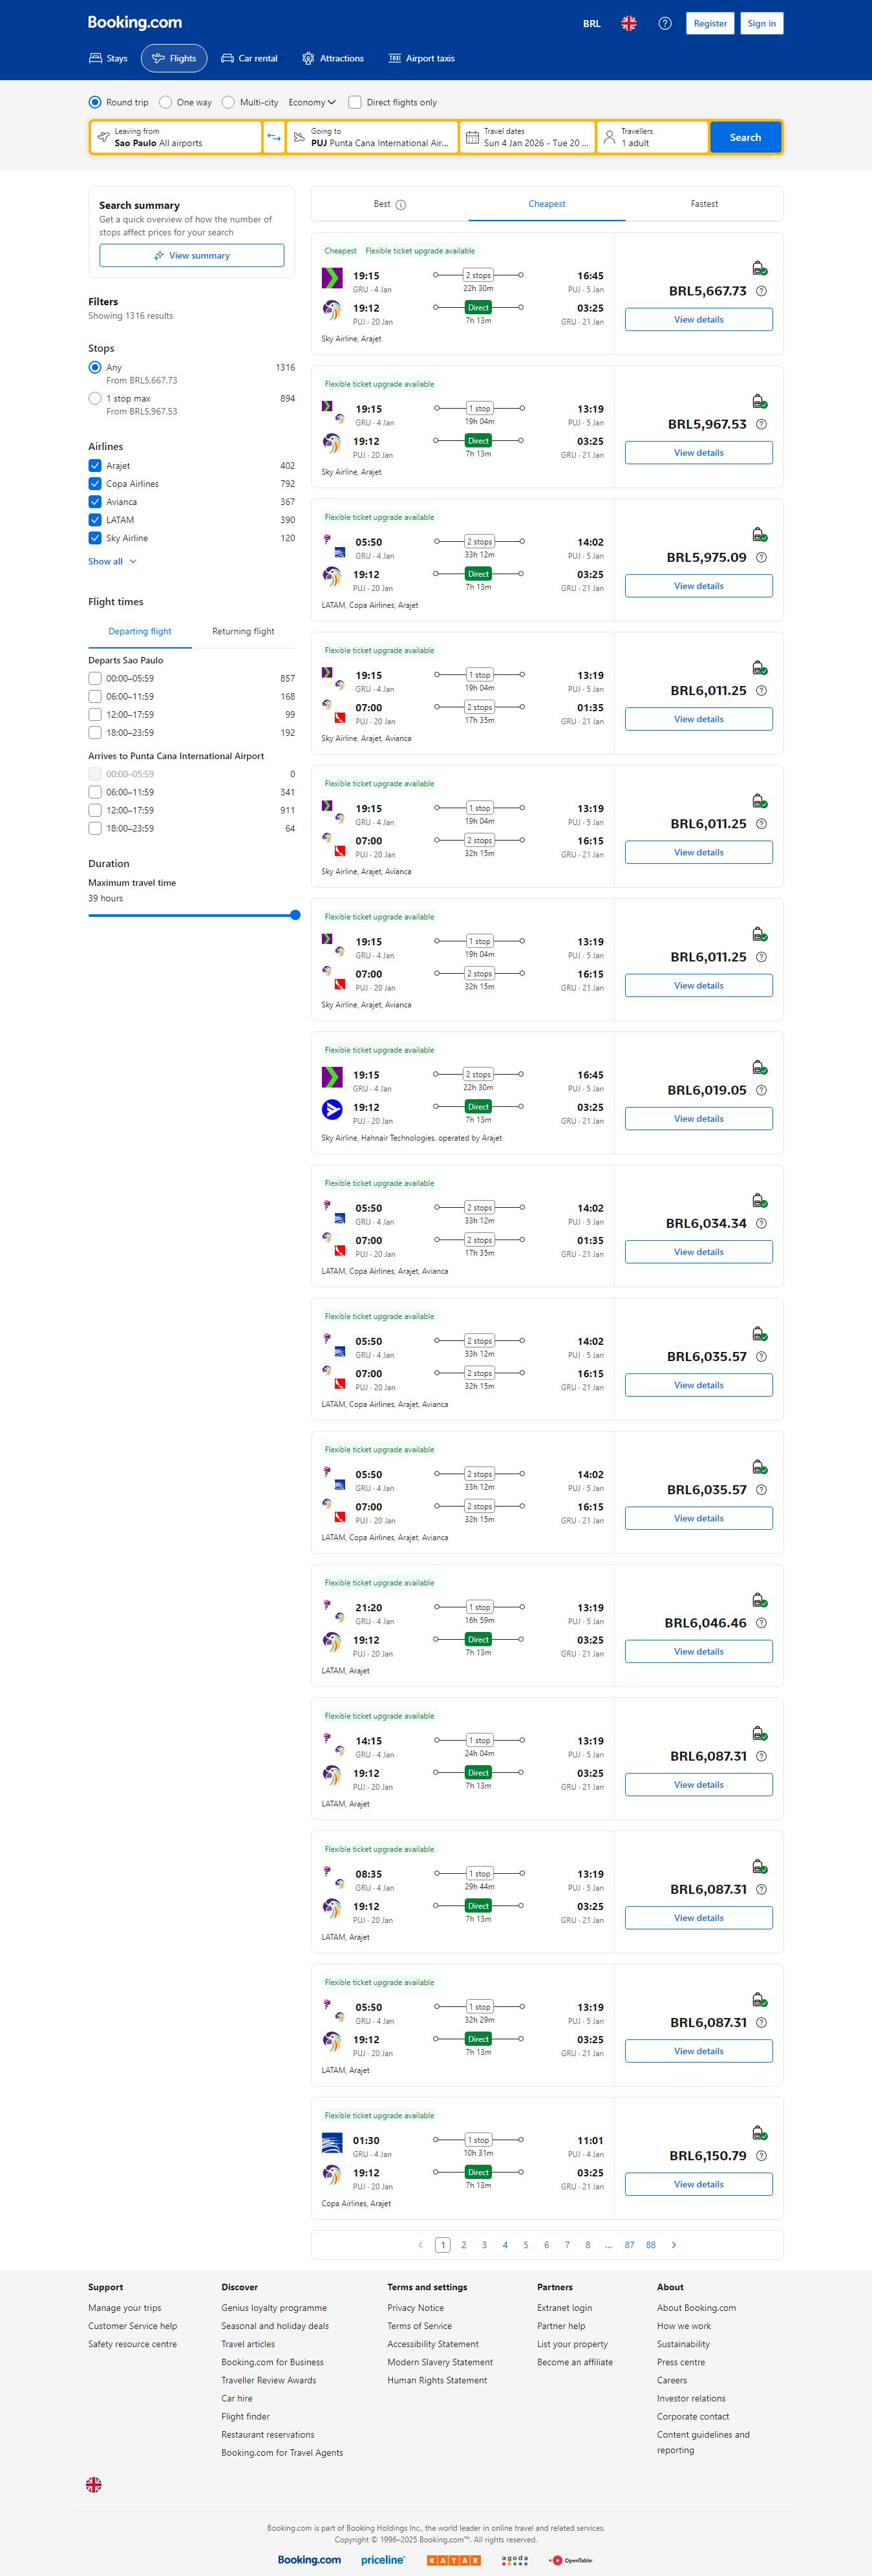Open the Travellers selector
This screenshot has width=872, height=2576.
pyautogui.click(x=652, y=137)
